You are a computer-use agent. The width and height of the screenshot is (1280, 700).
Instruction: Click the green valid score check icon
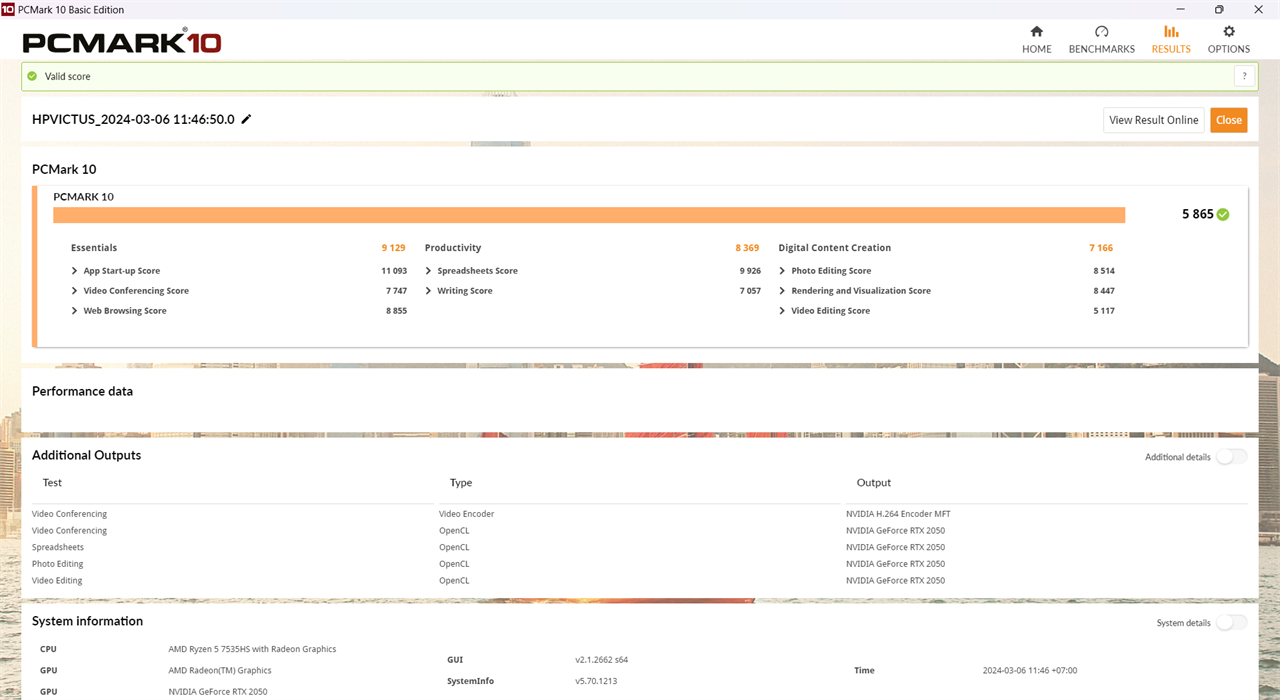[x=32, y=76]
